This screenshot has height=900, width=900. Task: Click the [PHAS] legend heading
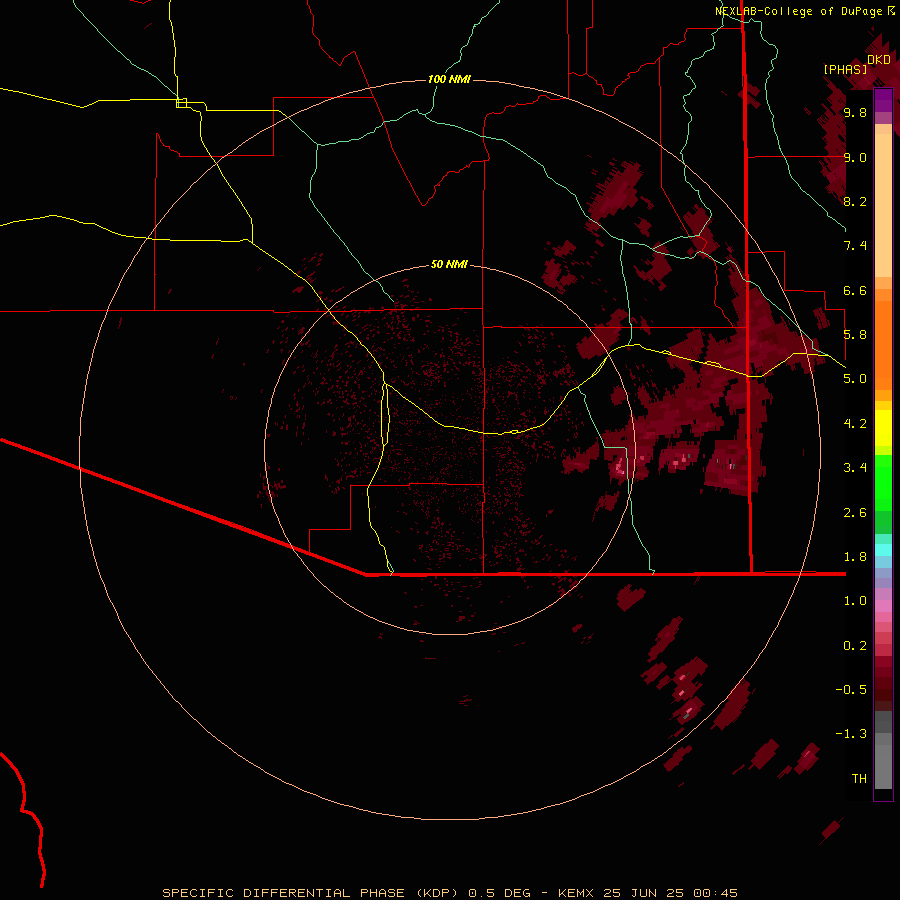coord(845,69)
